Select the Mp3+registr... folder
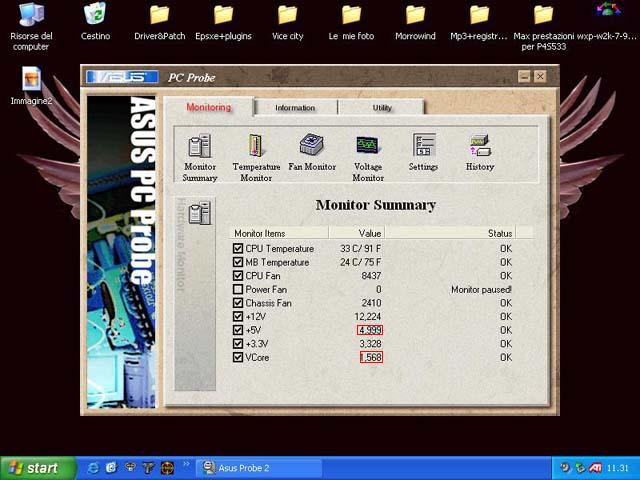 (479, 15)
